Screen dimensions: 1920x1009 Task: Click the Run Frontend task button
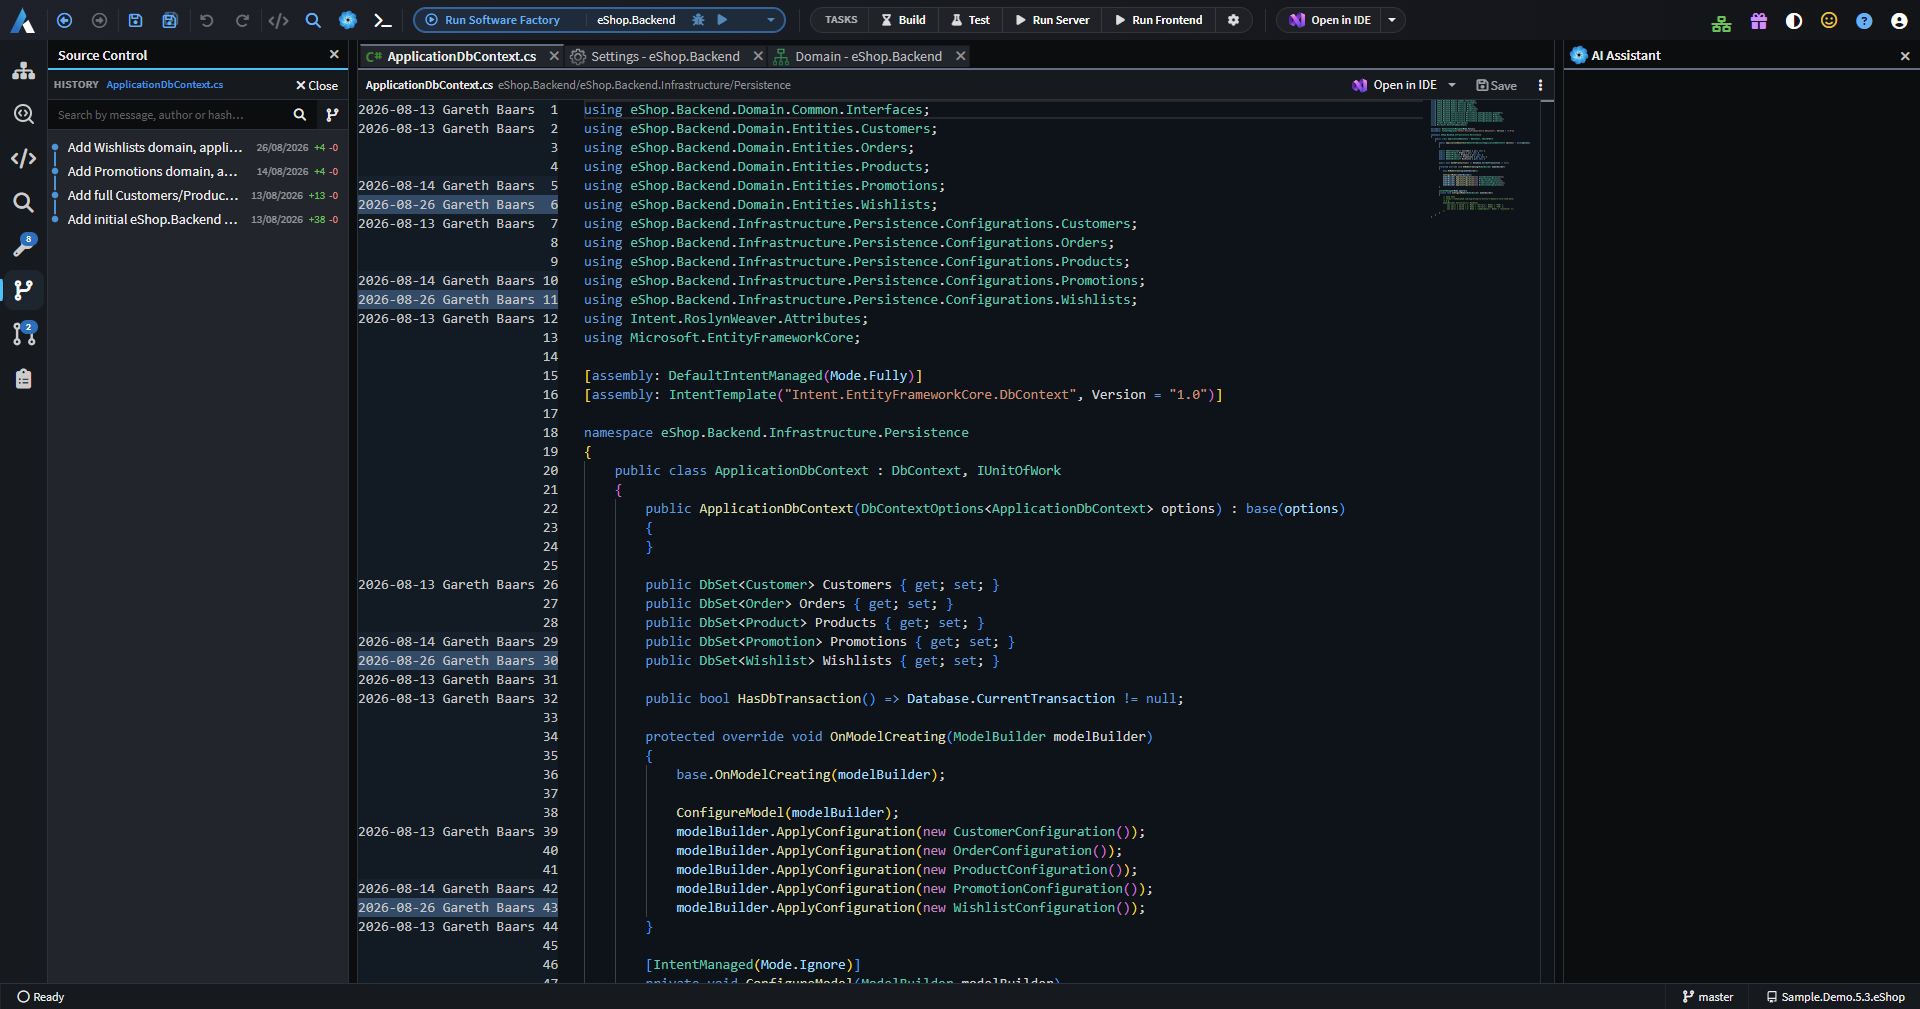coord(1158,20)
